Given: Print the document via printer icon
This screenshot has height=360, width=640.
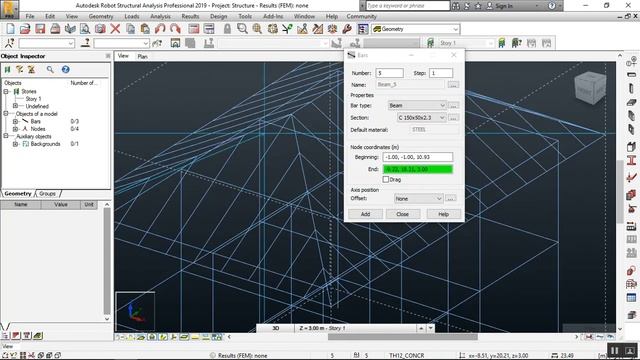Looking at the screenshot, I should [x=55, y=29].
